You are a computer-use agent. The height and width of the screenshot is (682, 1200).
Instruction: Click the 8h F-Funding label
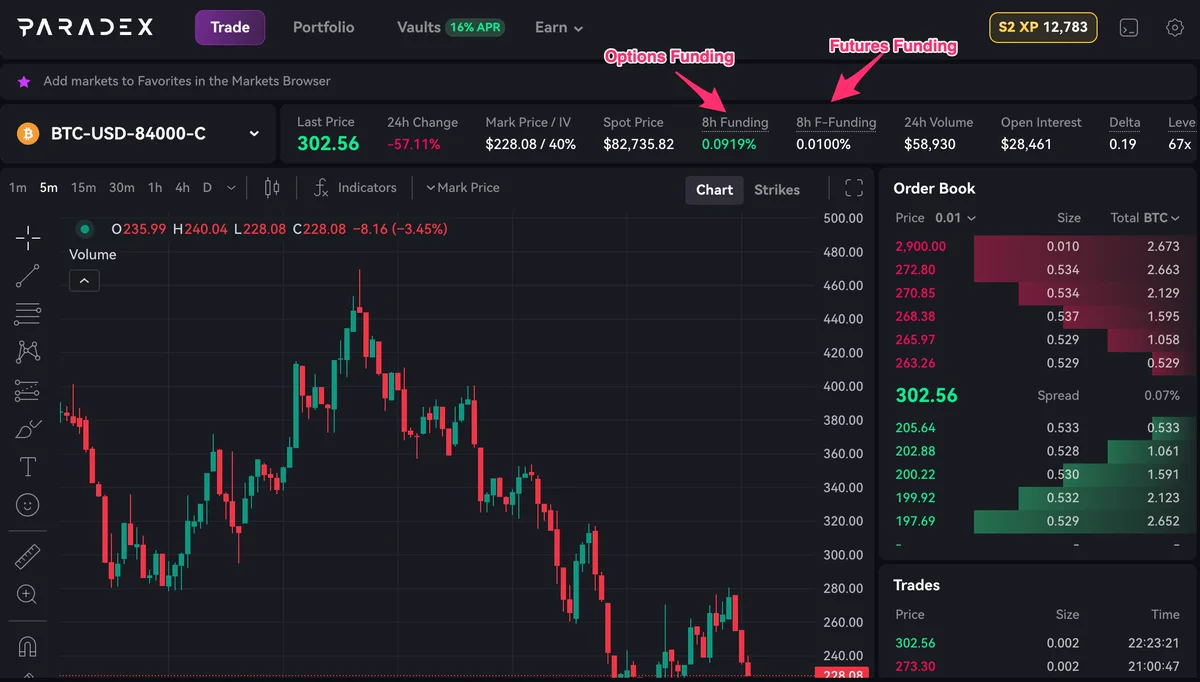tap(836, 122)
